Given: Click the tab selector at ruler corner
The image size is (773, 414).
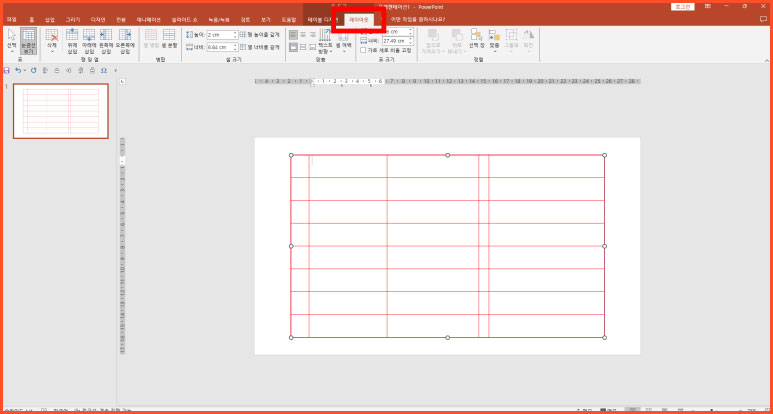Looking at the screenshot, I should coord(123,81).
